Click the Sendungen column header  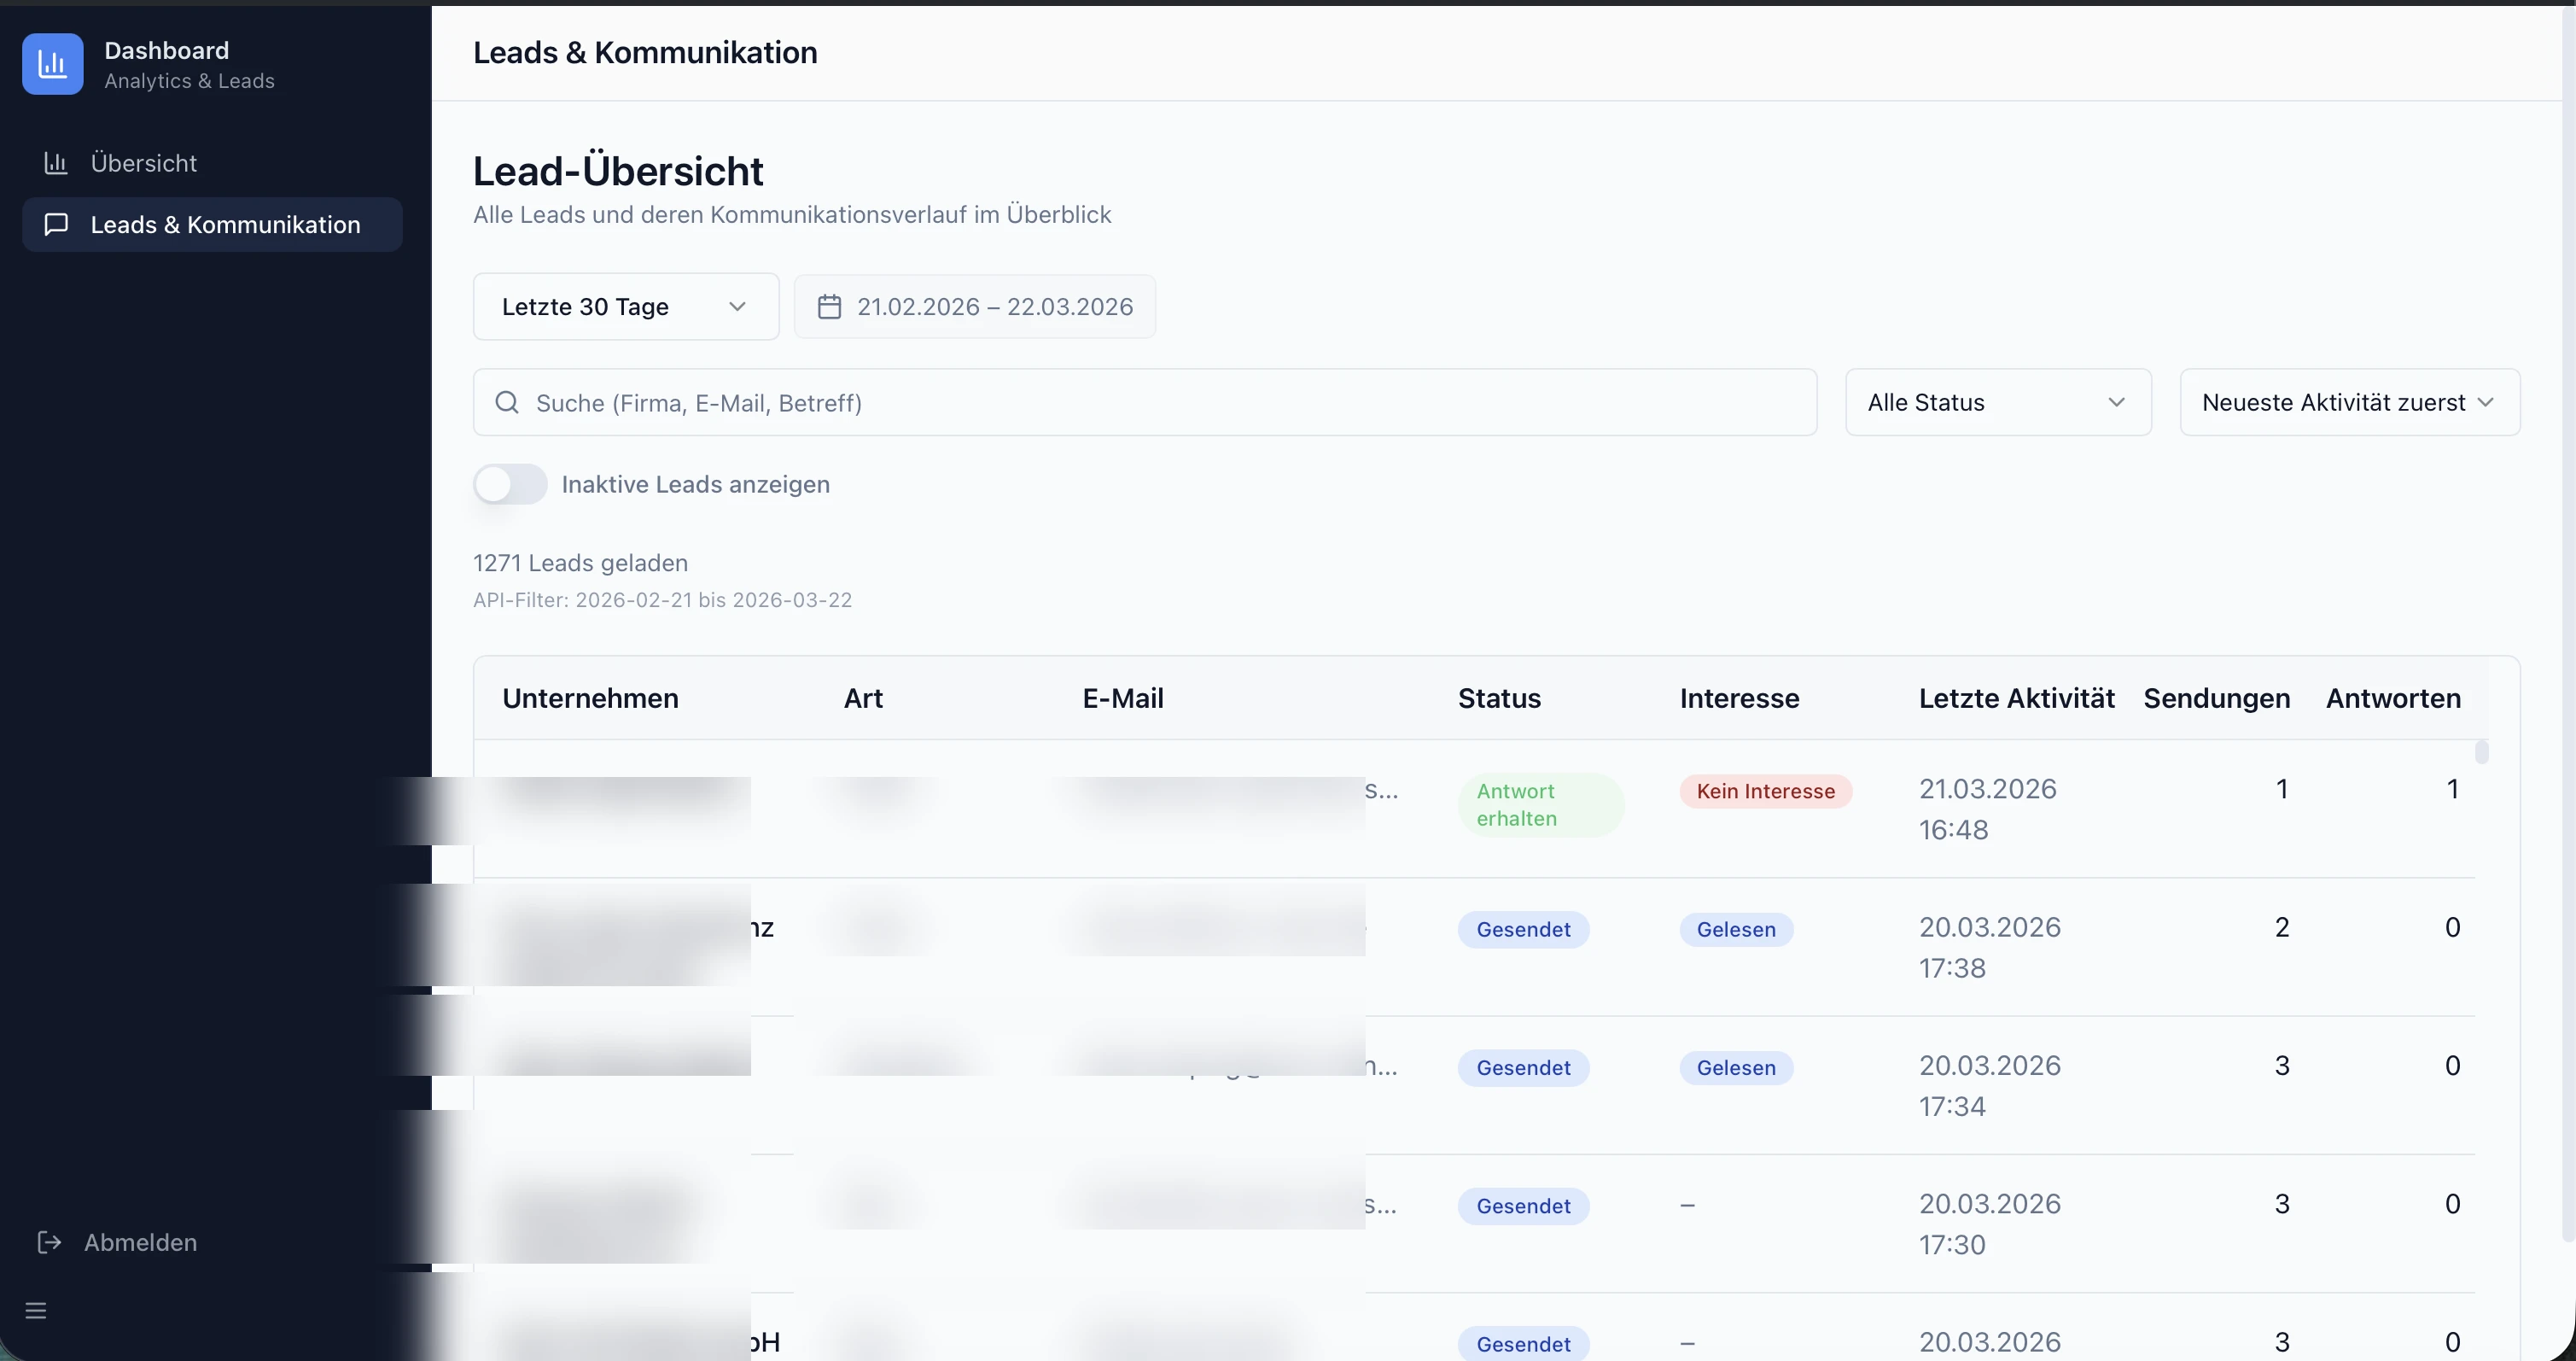coord(2216,699)
